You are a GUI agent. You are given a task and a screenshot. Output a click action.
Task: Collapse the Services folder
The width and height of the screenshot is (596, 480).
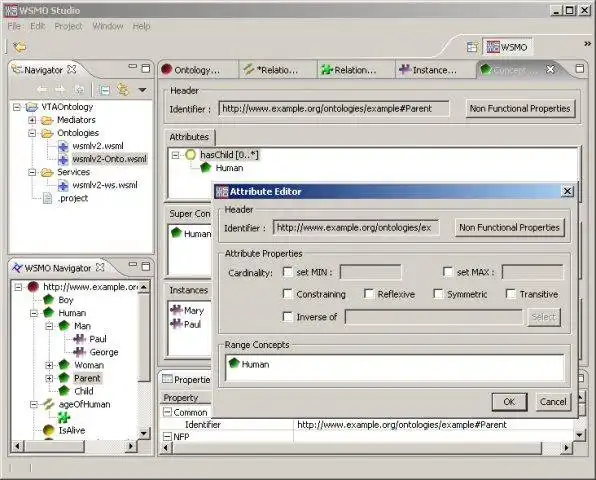pos(32,172)
